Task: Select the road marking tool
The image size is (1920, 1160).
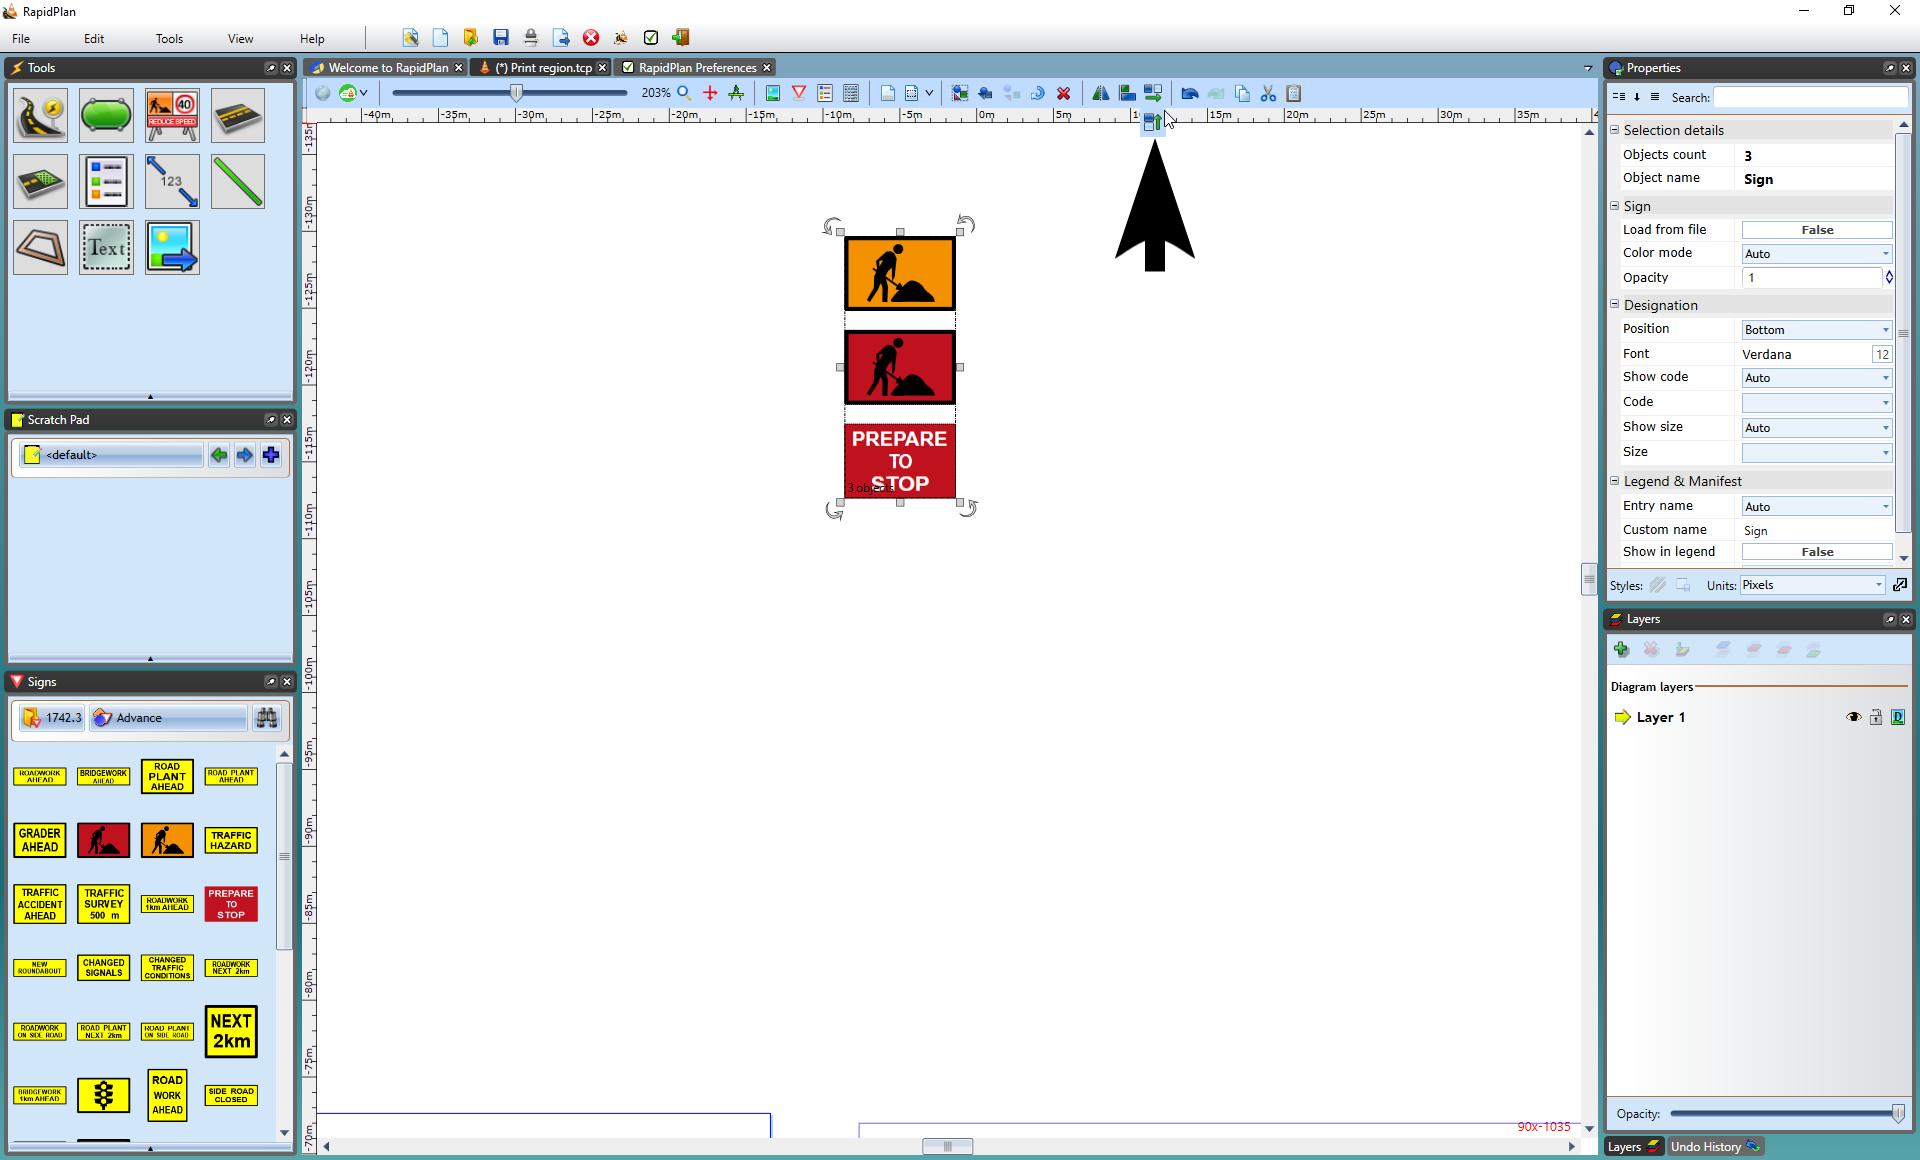Action: point(238,115)
